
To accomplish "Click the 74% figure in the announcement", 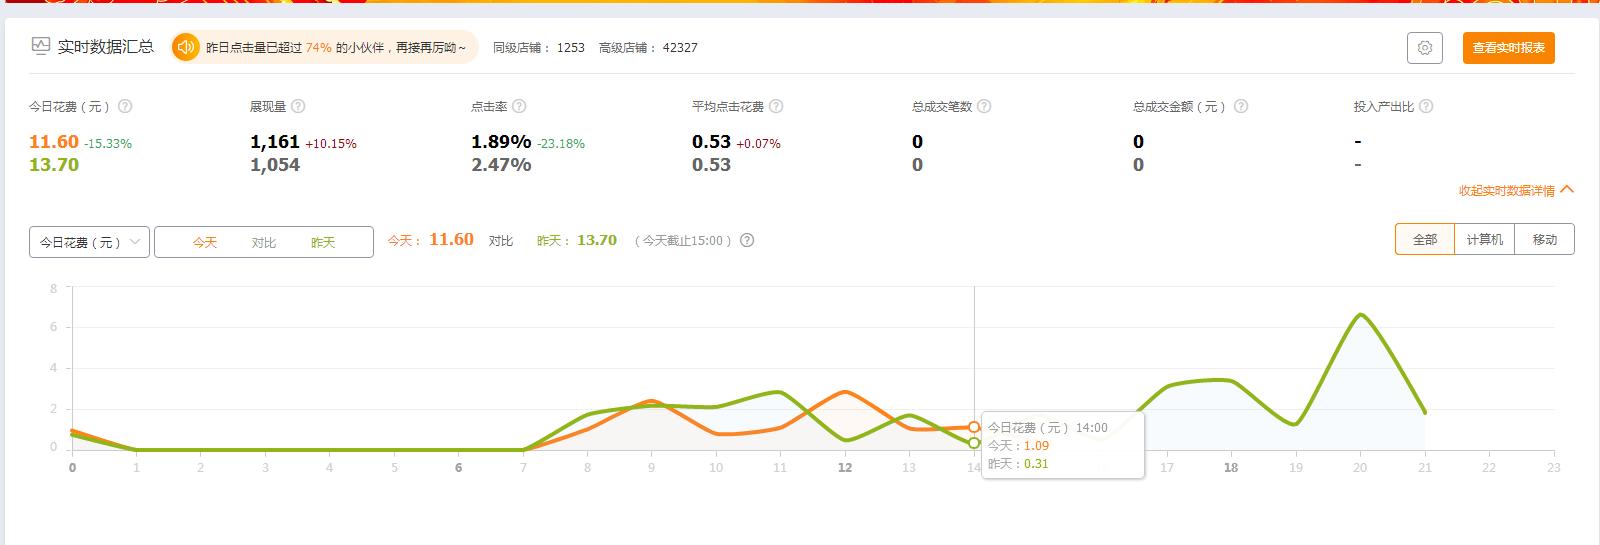I will coord(318,47).
